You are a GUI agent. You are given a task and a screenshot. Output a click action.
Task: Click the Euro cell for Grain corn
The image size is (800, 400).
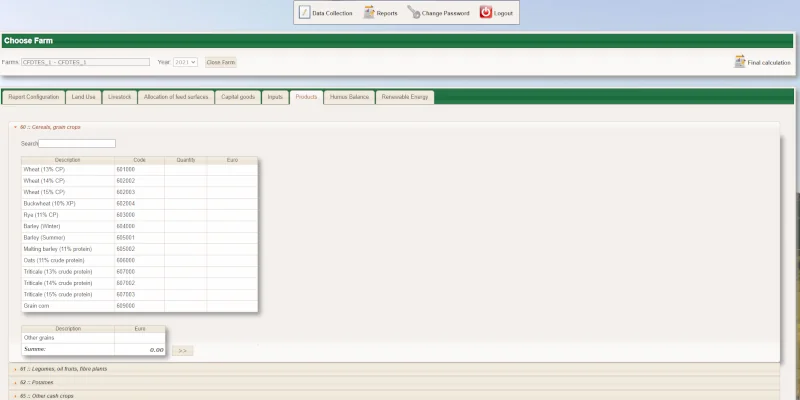[x=232, y=306]
